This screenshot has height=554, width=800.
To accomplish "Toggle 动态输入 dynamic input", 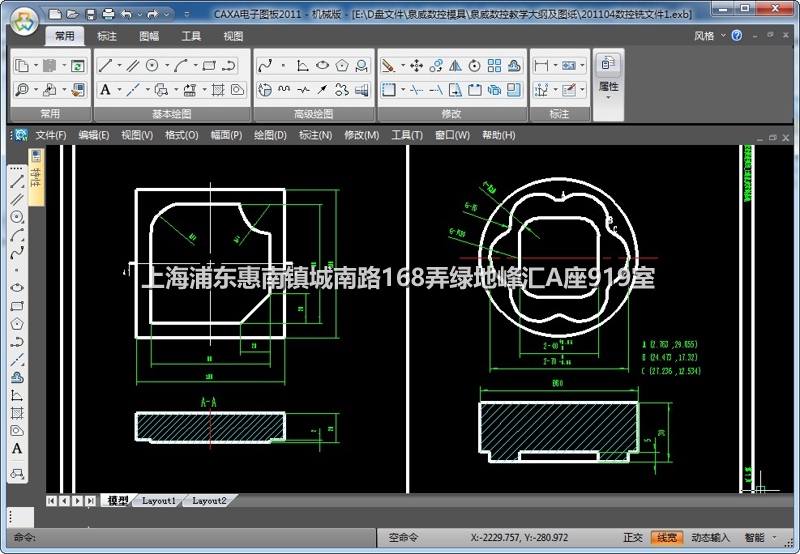I will tap(710, 538).
